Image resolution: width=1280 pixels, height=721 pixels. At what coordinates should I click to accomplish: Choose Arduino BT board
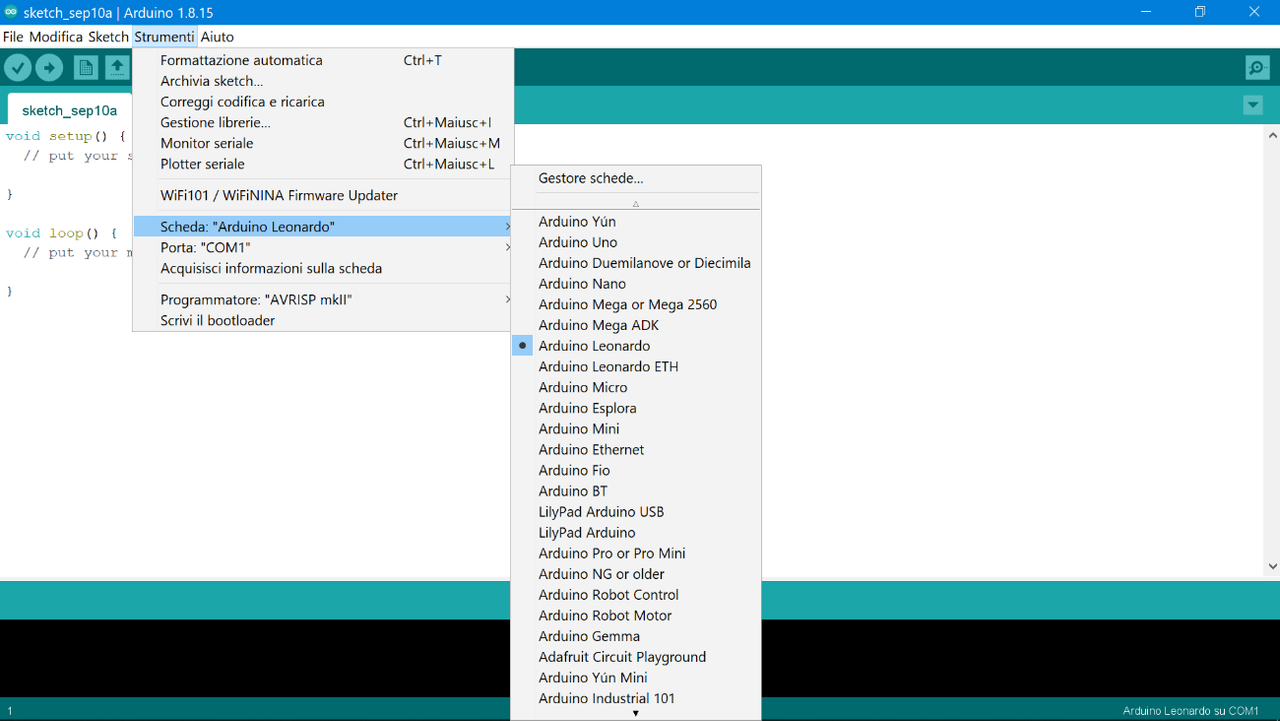tap(636, 491)
